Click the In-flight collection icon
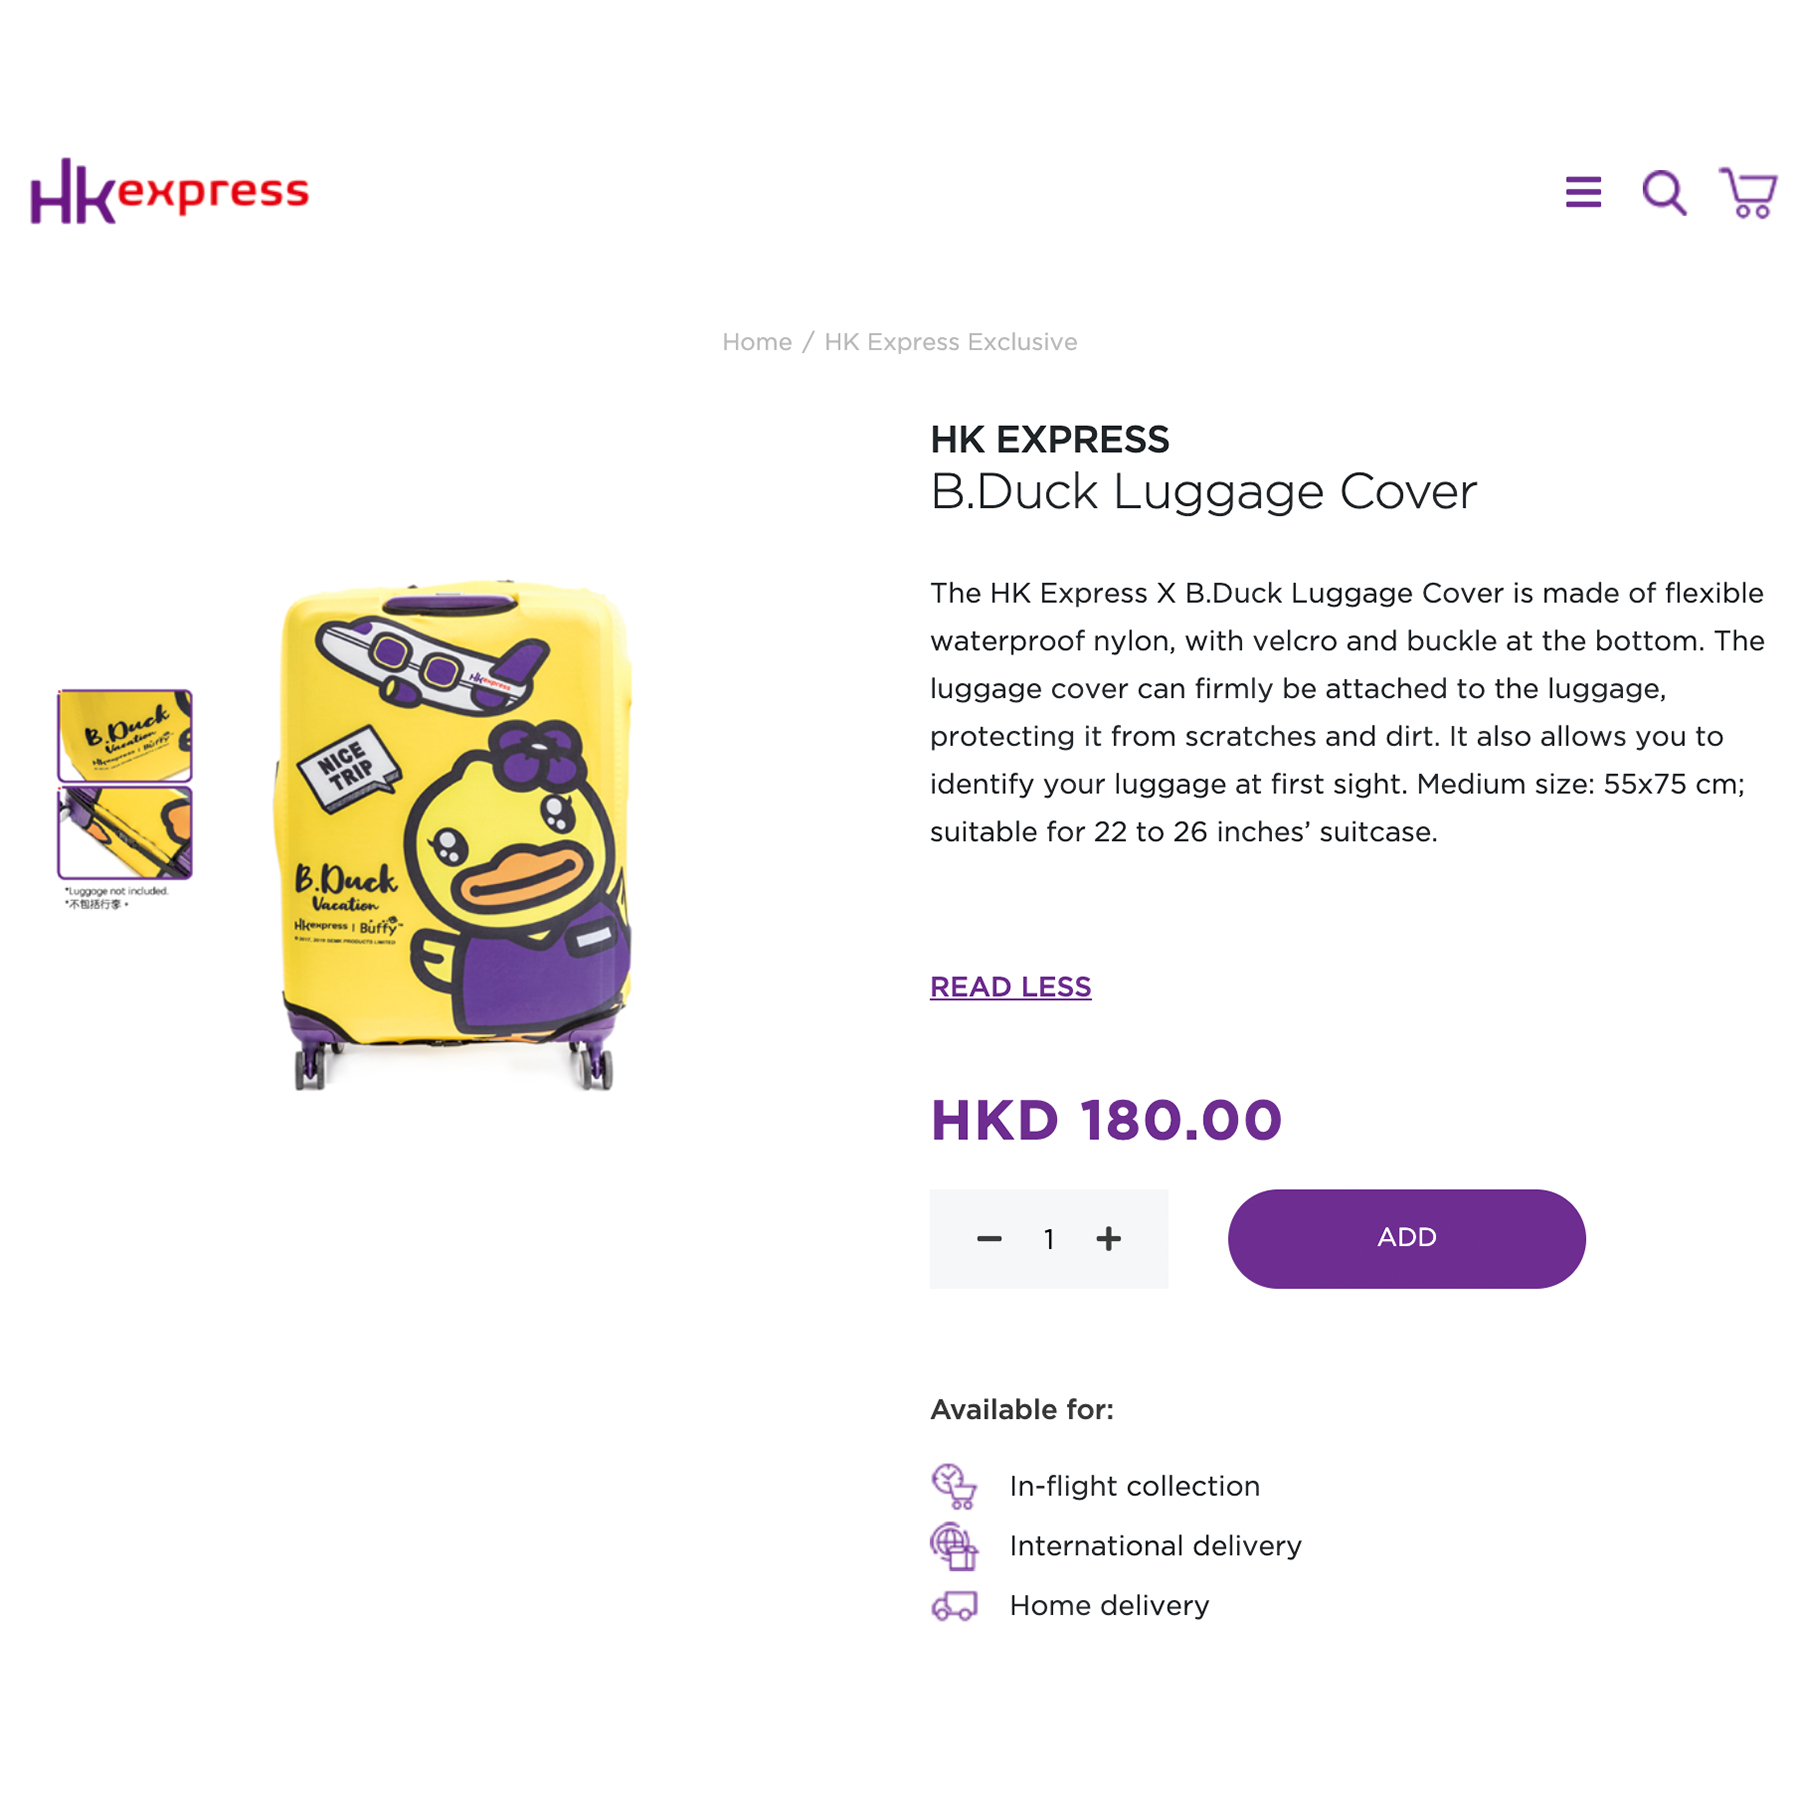The image size is (1800, 1800). tap(954, 1486)
